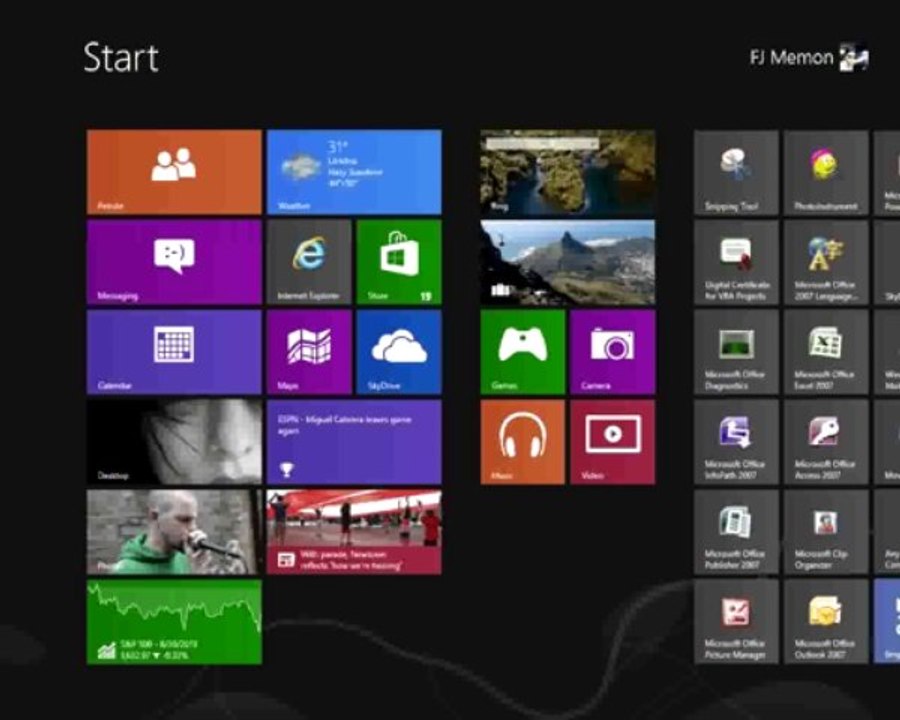Launch the Calendar tile
The width and height of the screenshot is (900, 720).
click(174, 352)
